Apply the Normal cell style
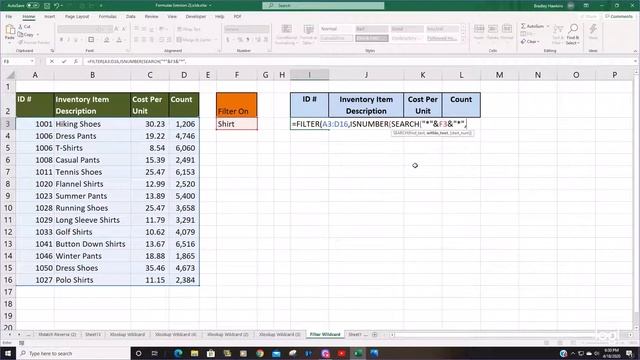The image size is (640, 360). (336, 29)
